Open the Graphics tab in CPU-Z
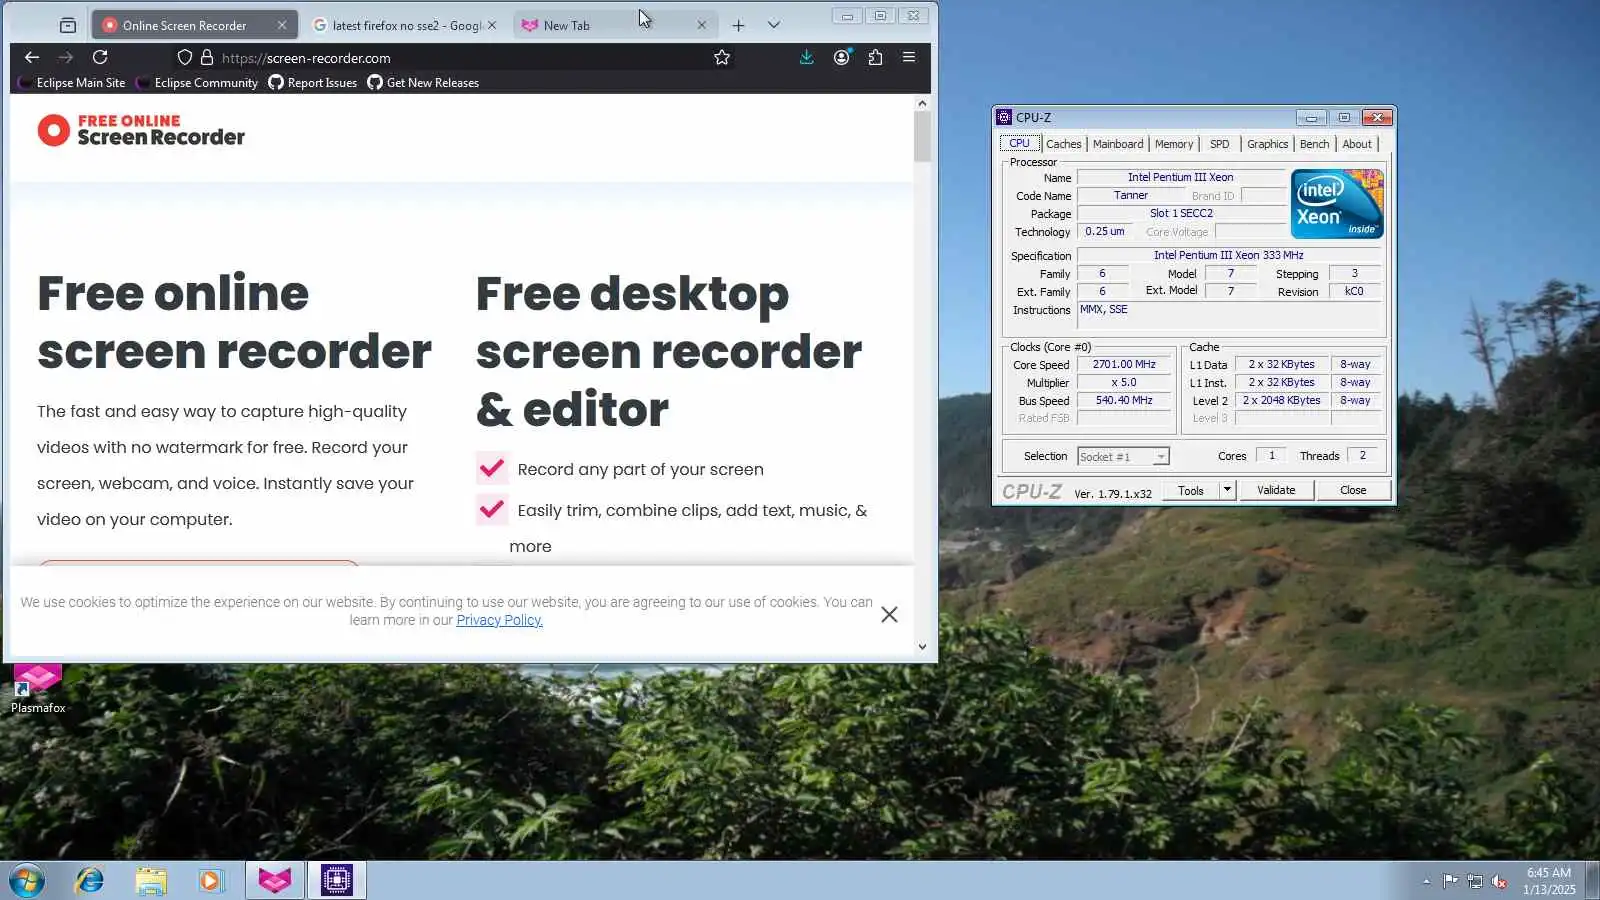This screenshot has height=900, width=1600. click(x=1268, y=144)
